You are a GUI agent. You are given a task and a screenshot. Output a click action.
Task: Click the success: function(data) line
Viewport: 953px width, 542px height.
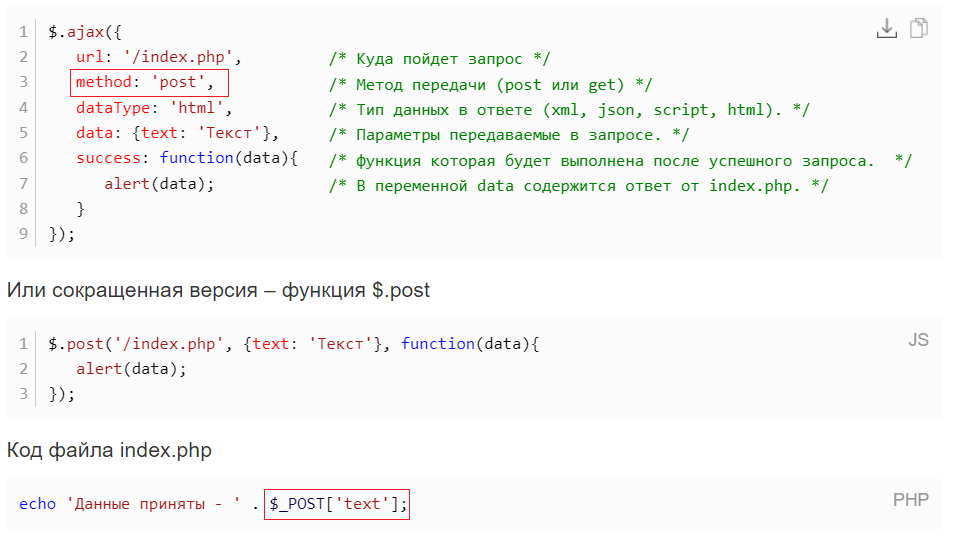click(187, 158)
